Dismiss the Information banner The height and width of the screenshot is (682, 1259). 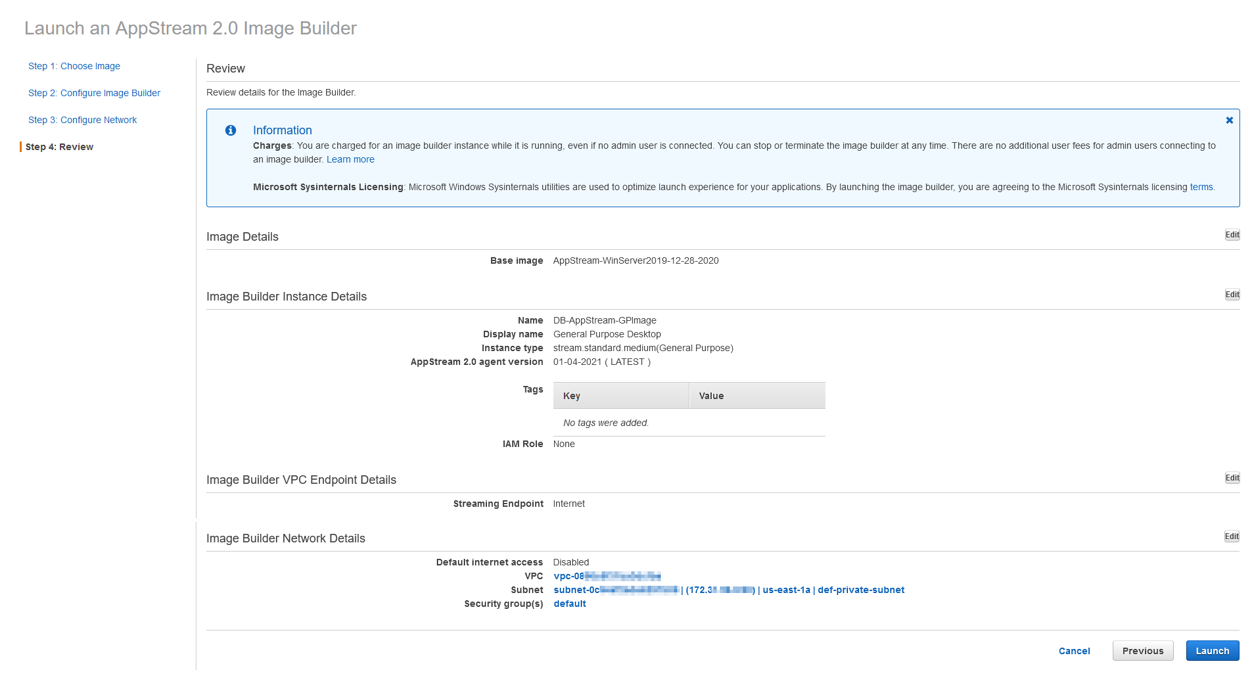(x=1229, y=119)
